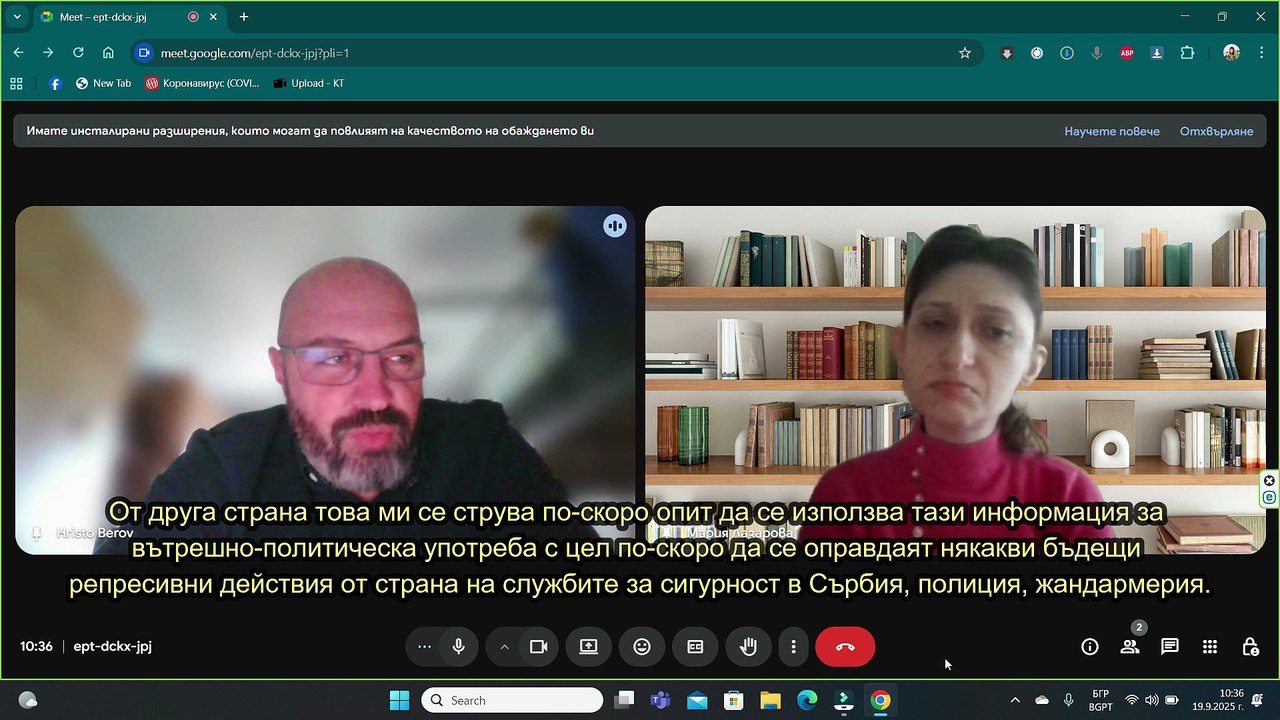
Task: Mute the microphone in the Meet call bar
Action: [459, 647]
